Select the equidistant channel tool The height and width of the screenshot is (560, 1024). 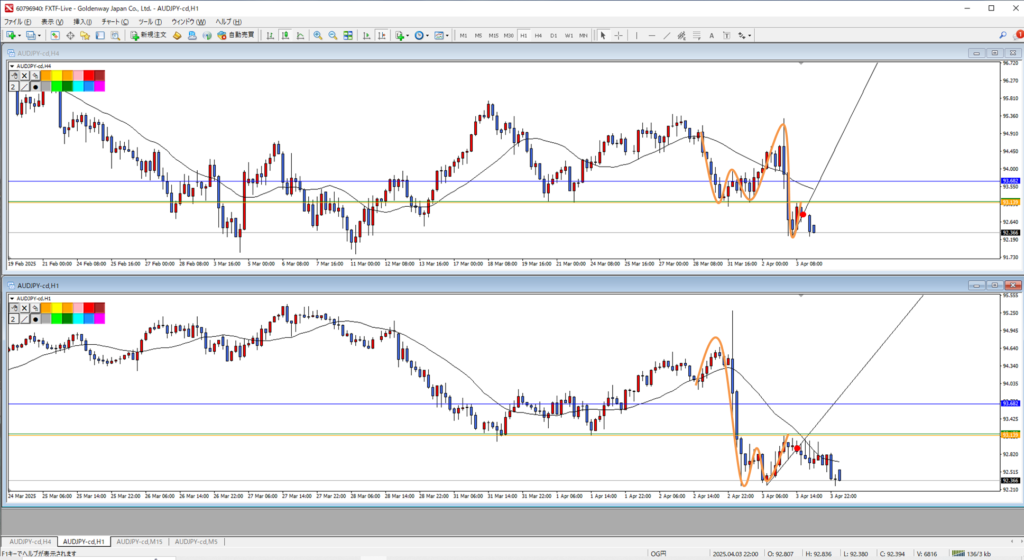pos(681,35)
